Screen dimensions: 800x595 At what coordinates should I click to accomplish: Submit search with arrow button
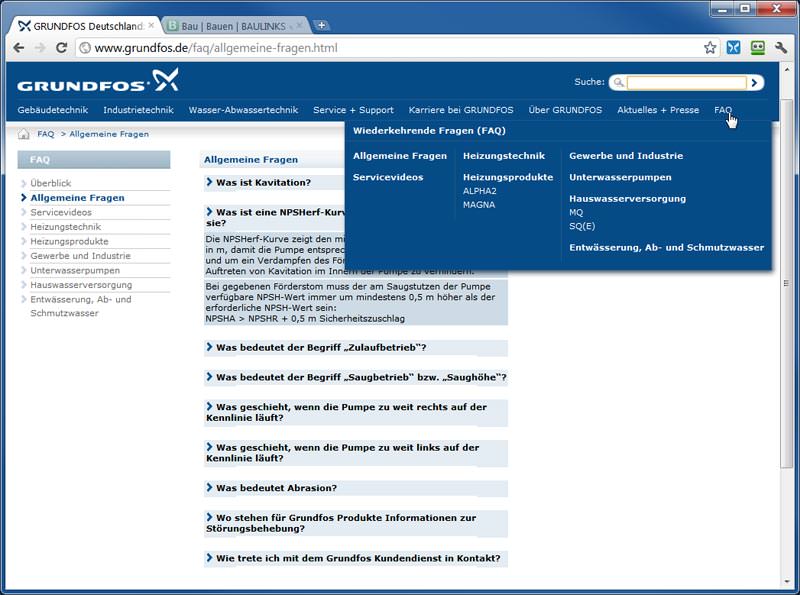pyautogui.click(x=755, y=82)
